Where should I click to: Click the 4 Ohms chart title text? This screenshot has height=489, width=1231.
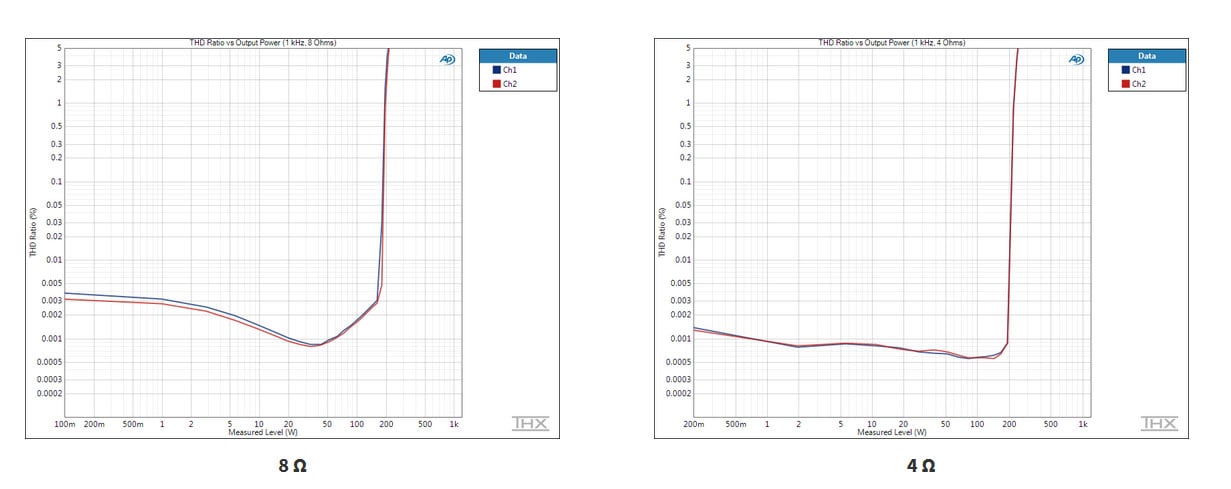pos(892,42)
